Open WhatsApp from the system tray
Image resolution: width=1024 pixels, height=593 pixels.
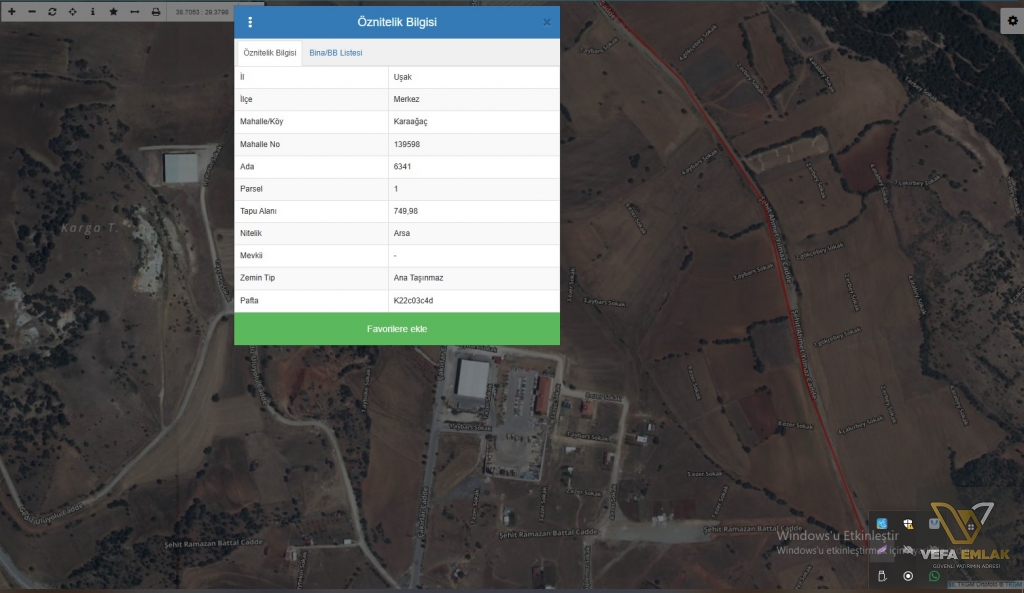point(934,575)
